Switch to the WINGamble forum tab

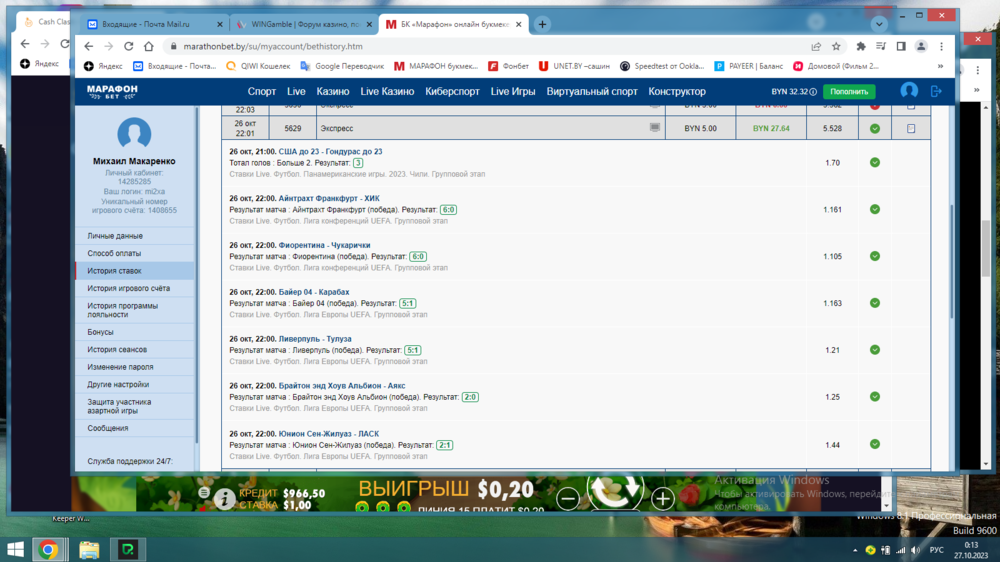(x=303, y=24)
